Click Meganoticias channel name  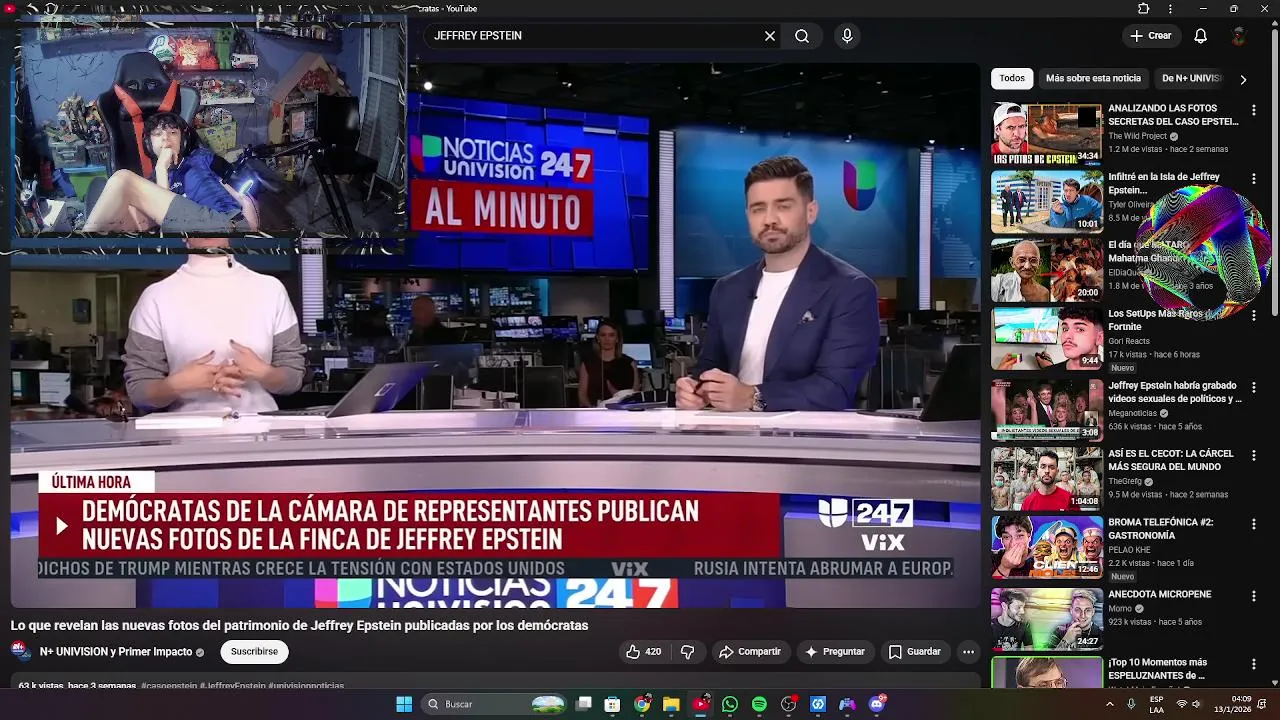(x=1132, y=413)
